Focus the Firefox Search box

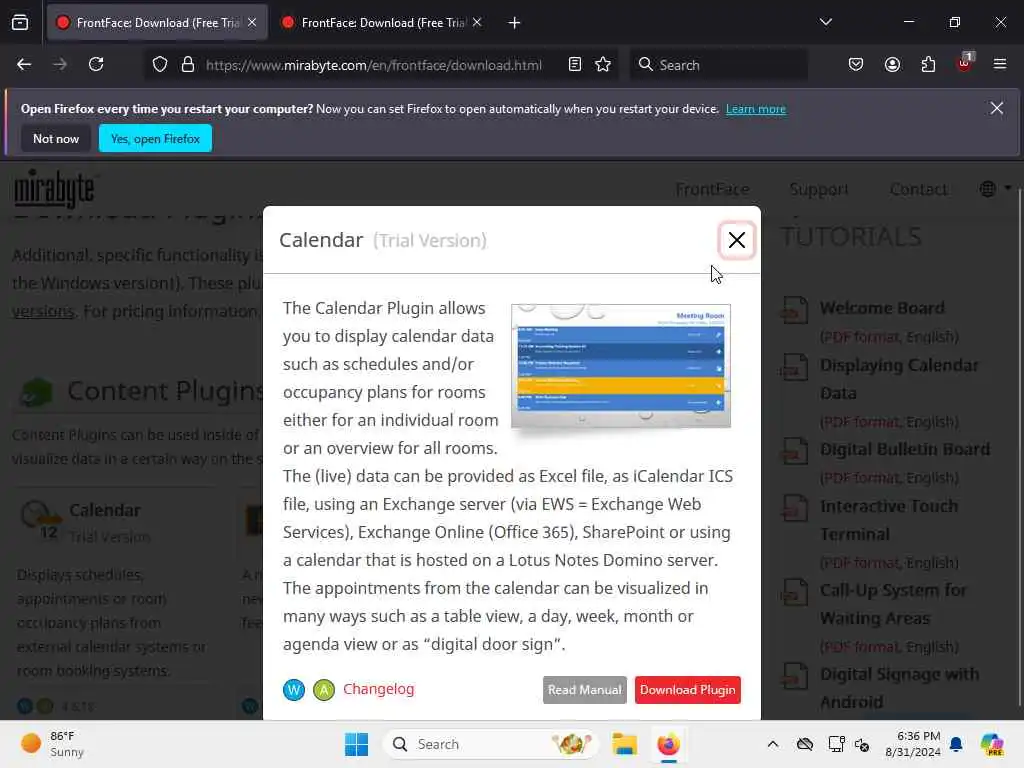point(718,65)
